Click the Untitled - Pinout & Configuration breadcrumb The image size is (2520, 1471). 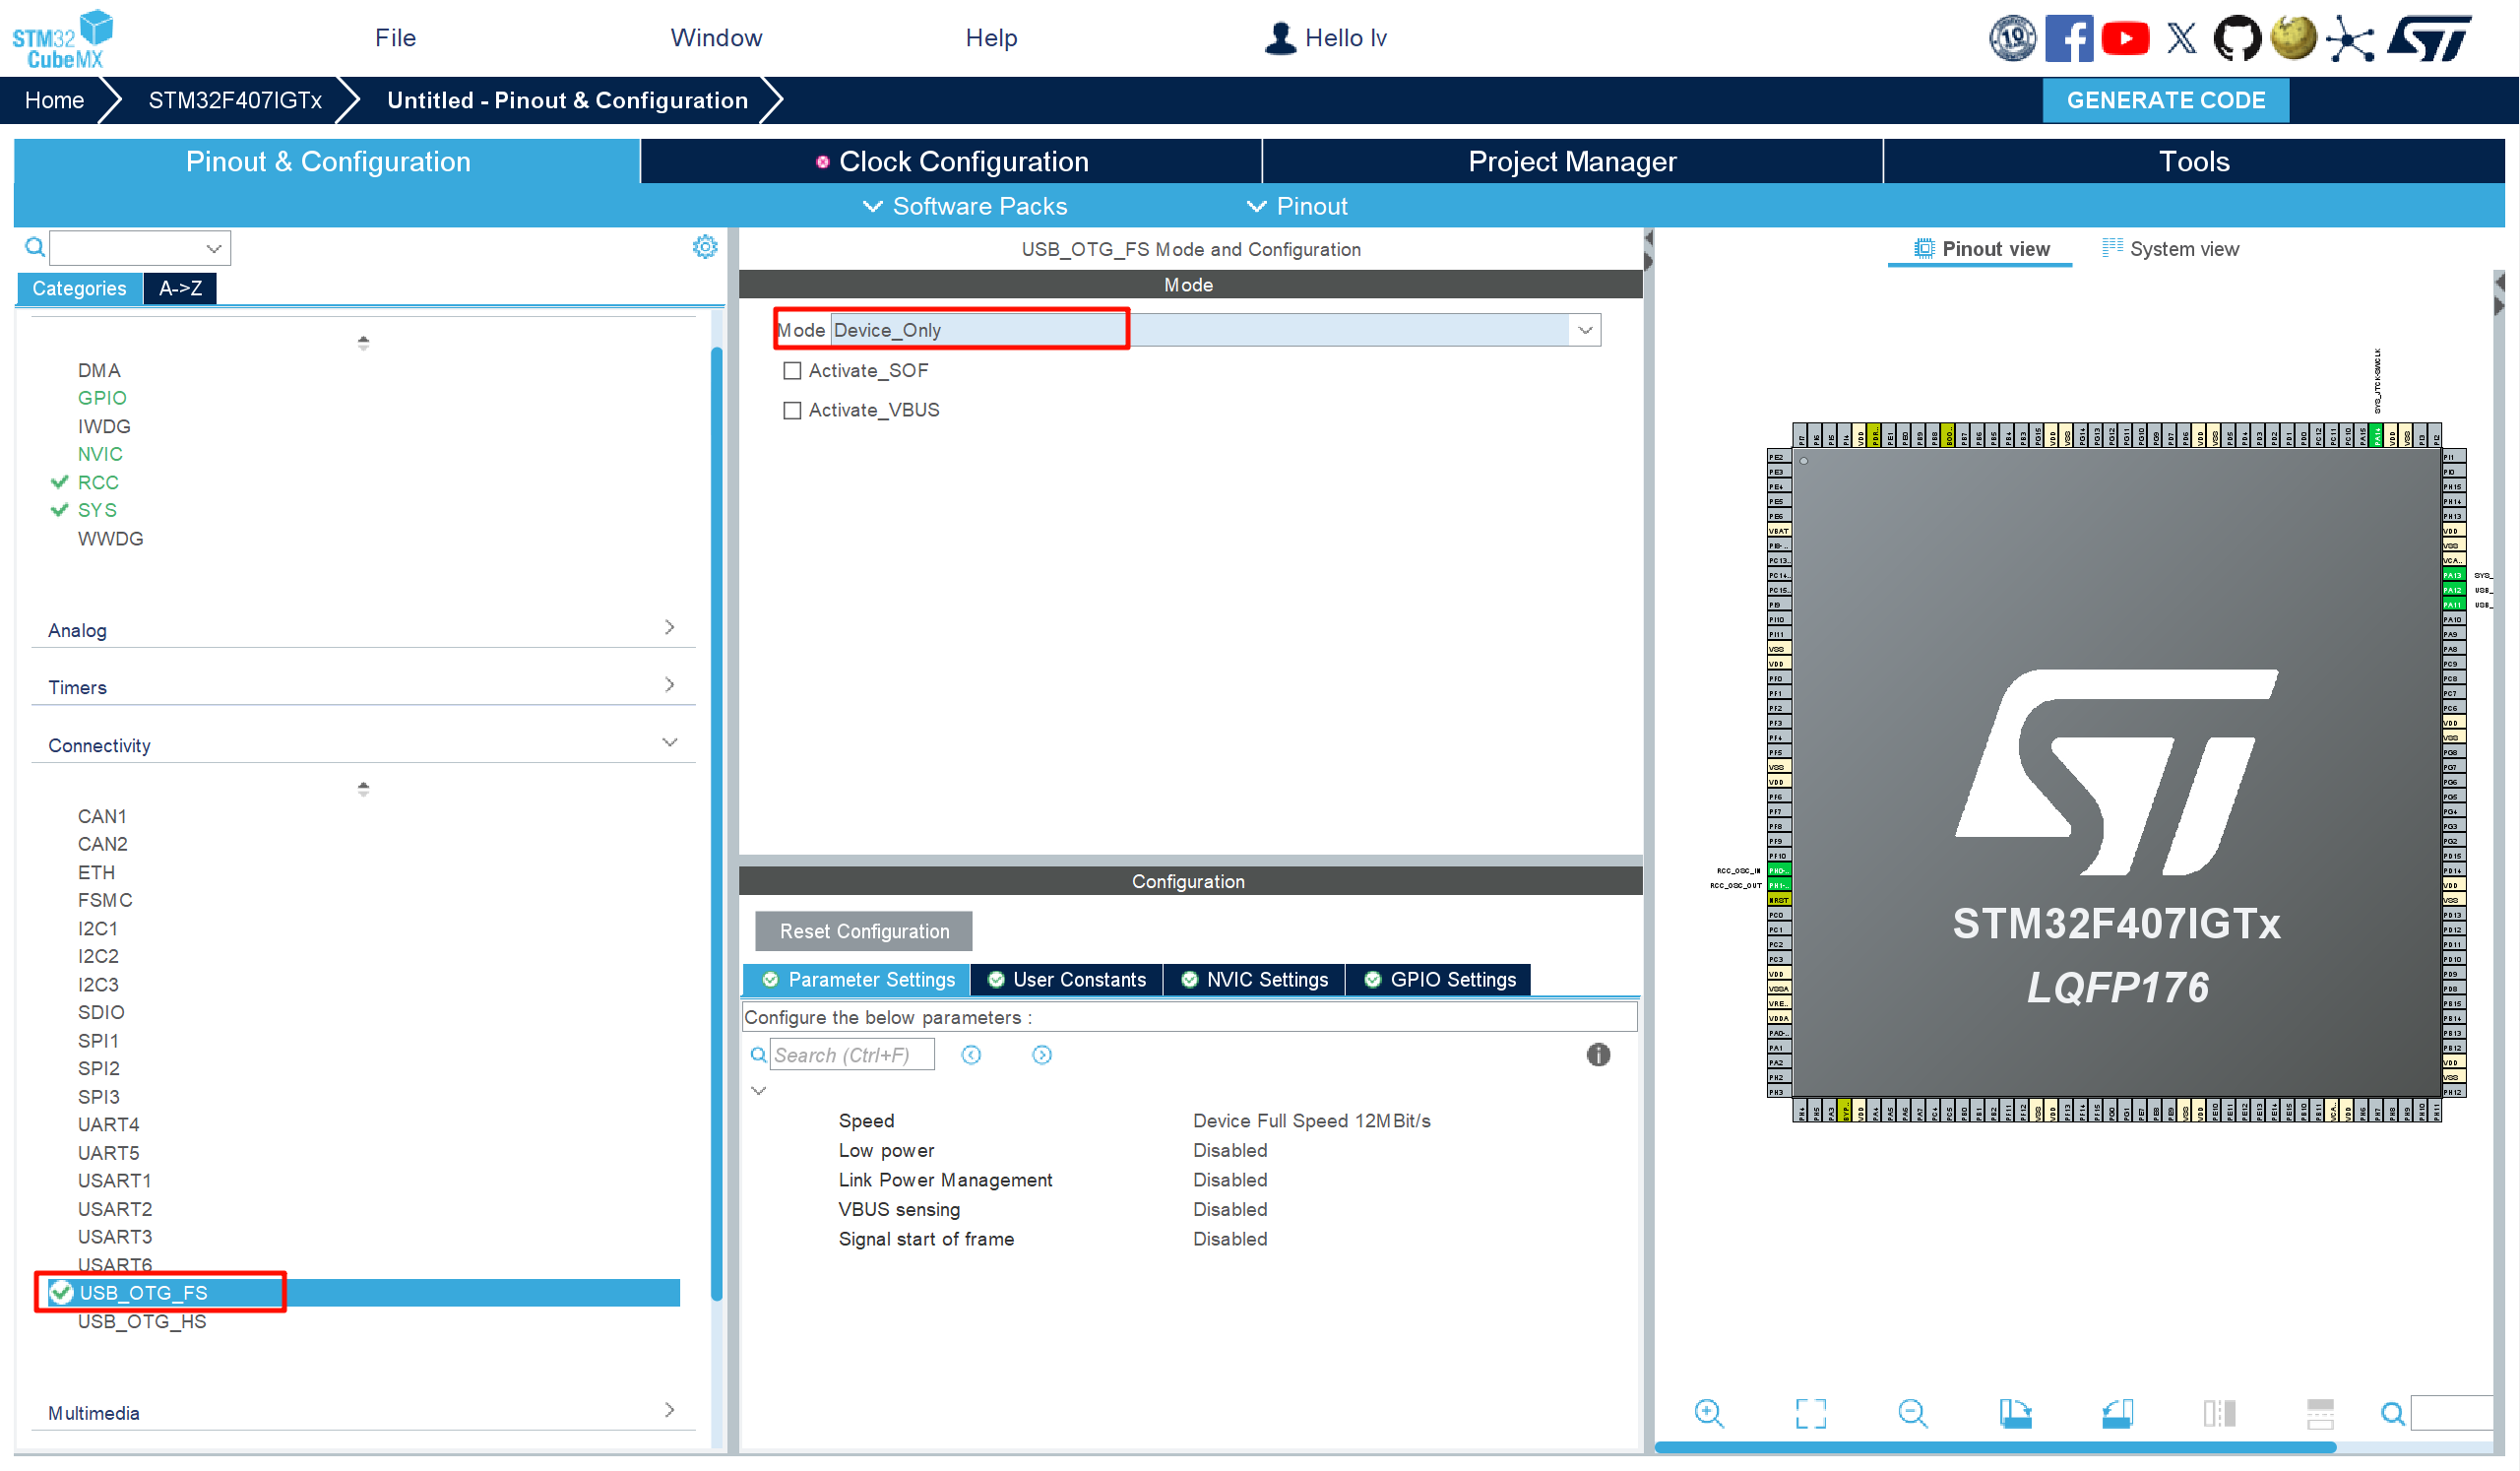coord(567,100)
